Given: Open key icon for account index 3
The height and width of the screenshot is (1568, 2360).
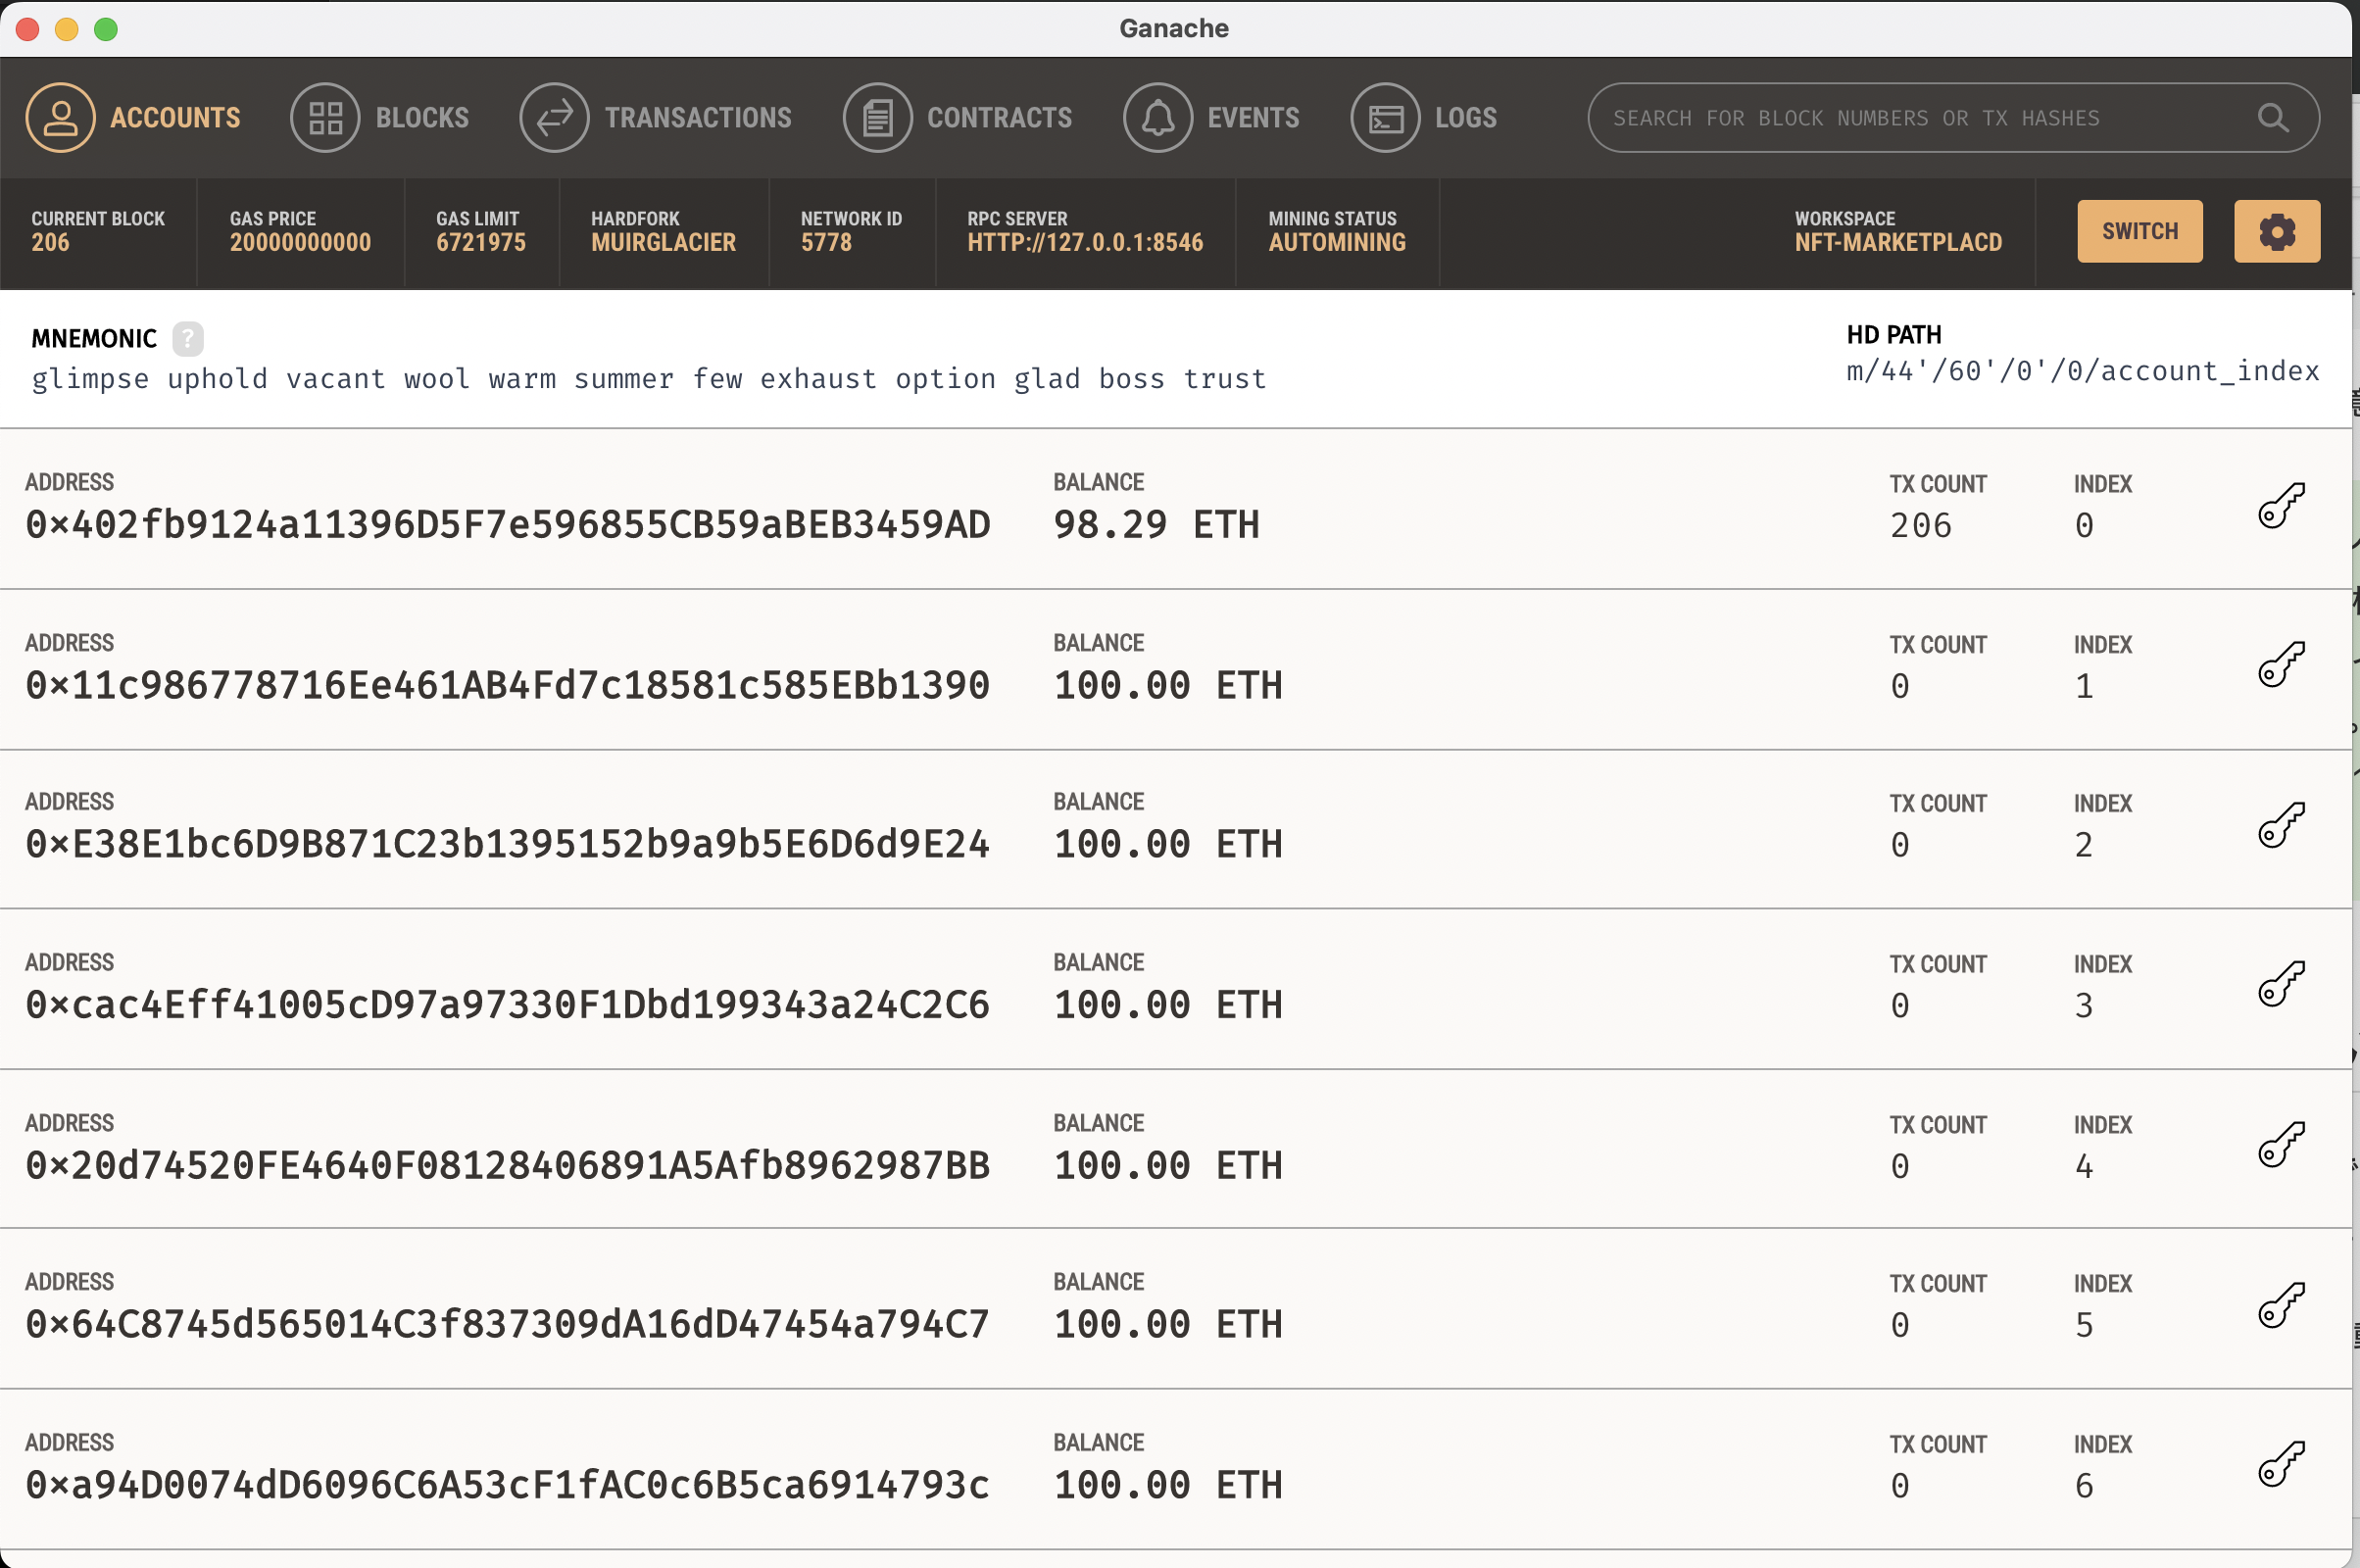Looking at the screenshot, I should [x=2283, y=986].
